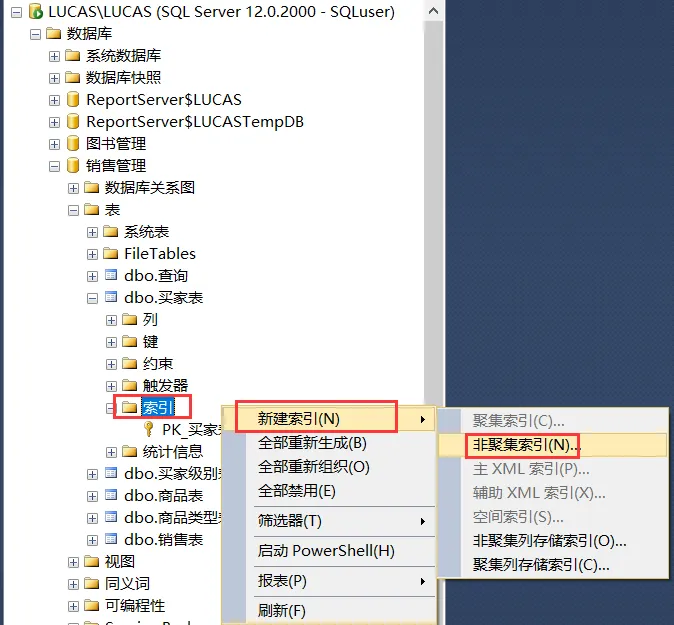Open the 报表(P) submenu
This screenshot has height=625, width=674.
[329, 581]
